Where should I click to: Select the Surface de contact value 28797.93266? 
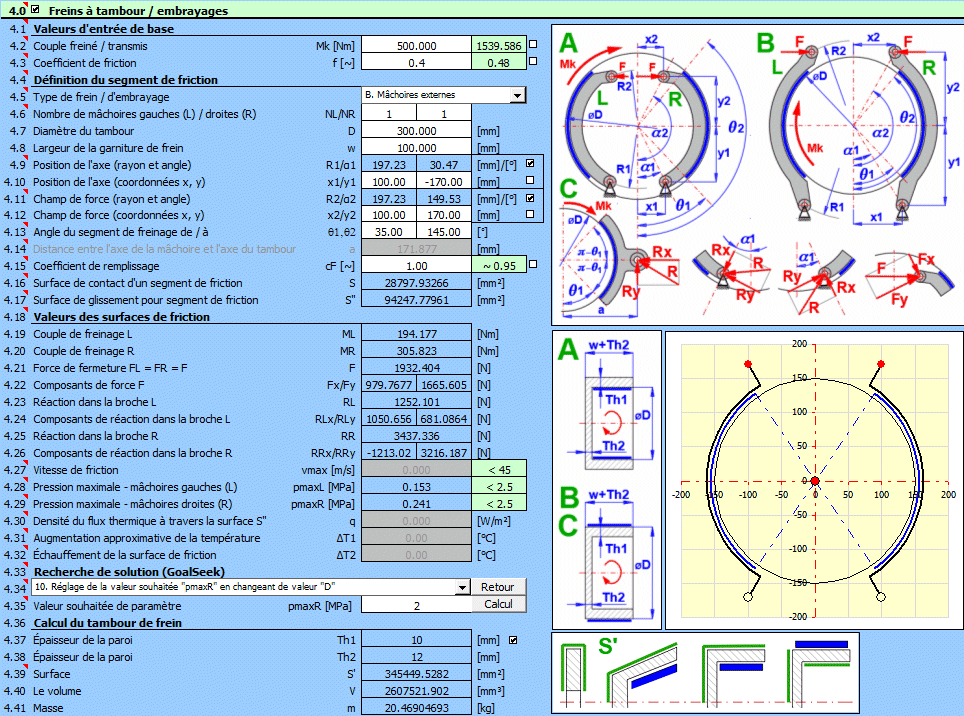[417, 283]
